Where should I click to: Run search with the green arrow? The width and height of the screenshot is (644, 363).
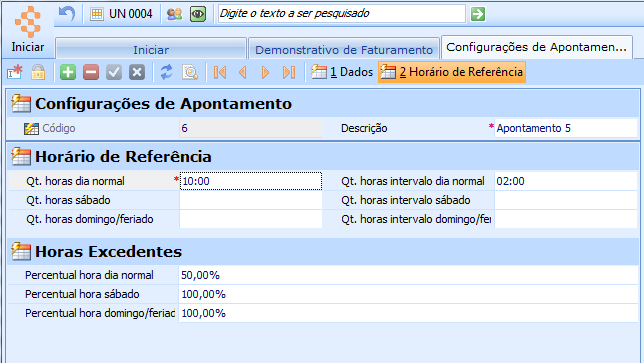point(478,14)
